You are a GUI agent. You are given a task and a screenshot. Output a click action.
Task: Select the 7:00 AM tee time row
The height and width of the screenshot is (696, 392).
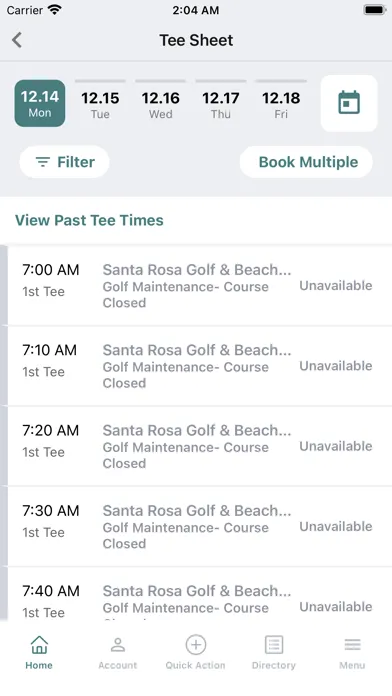point(200,285)
